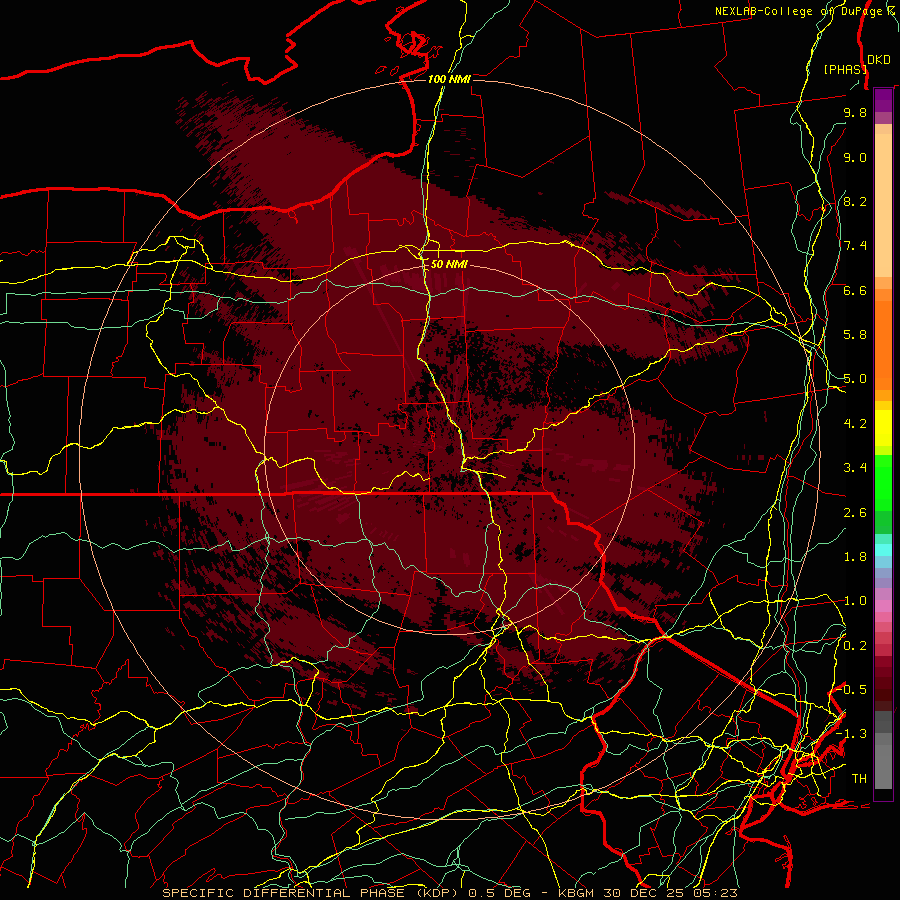Click the 9.0 legend value
Viewport: 900px width, 900px height.
coord(855,157)
